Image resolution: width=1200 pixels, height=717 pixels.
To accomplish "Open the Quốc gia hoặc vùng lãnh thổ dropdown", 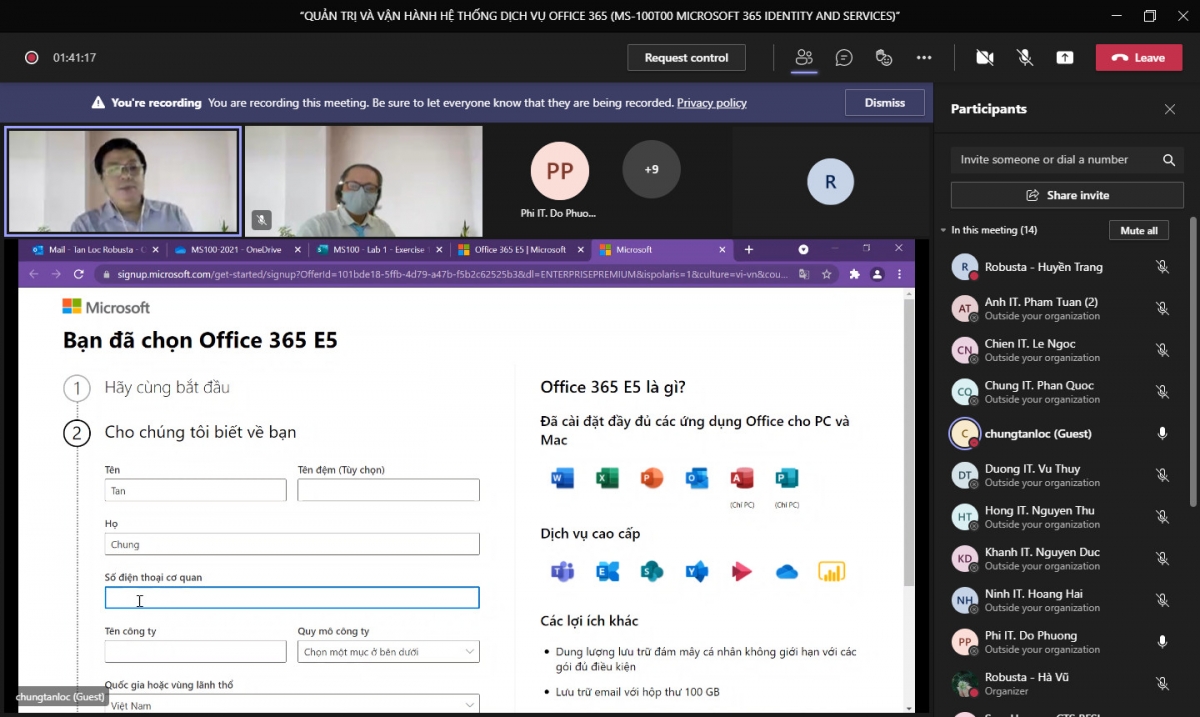I will pyautogui.click(x=292, y=704).
